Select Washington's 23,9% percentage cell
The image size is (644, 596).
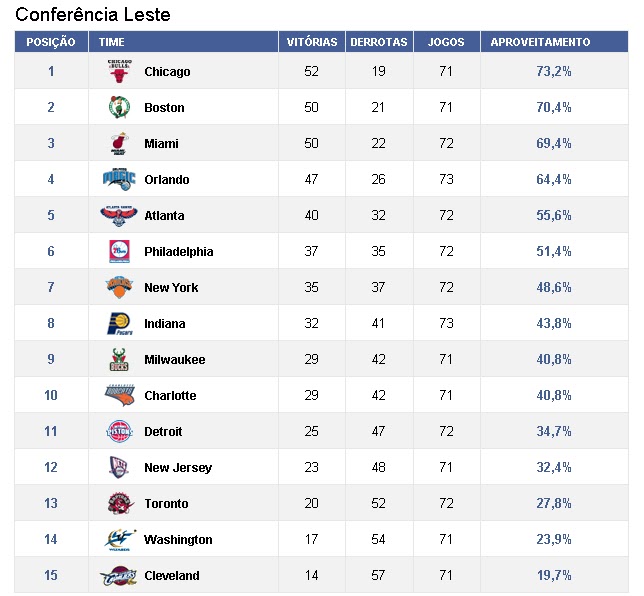coord(554,539)
